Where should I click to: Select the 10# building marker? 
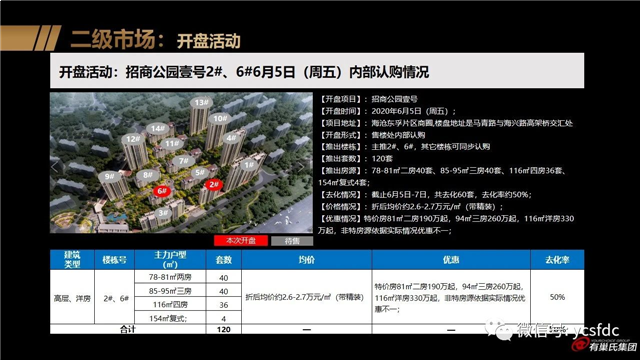pos(220,118)
